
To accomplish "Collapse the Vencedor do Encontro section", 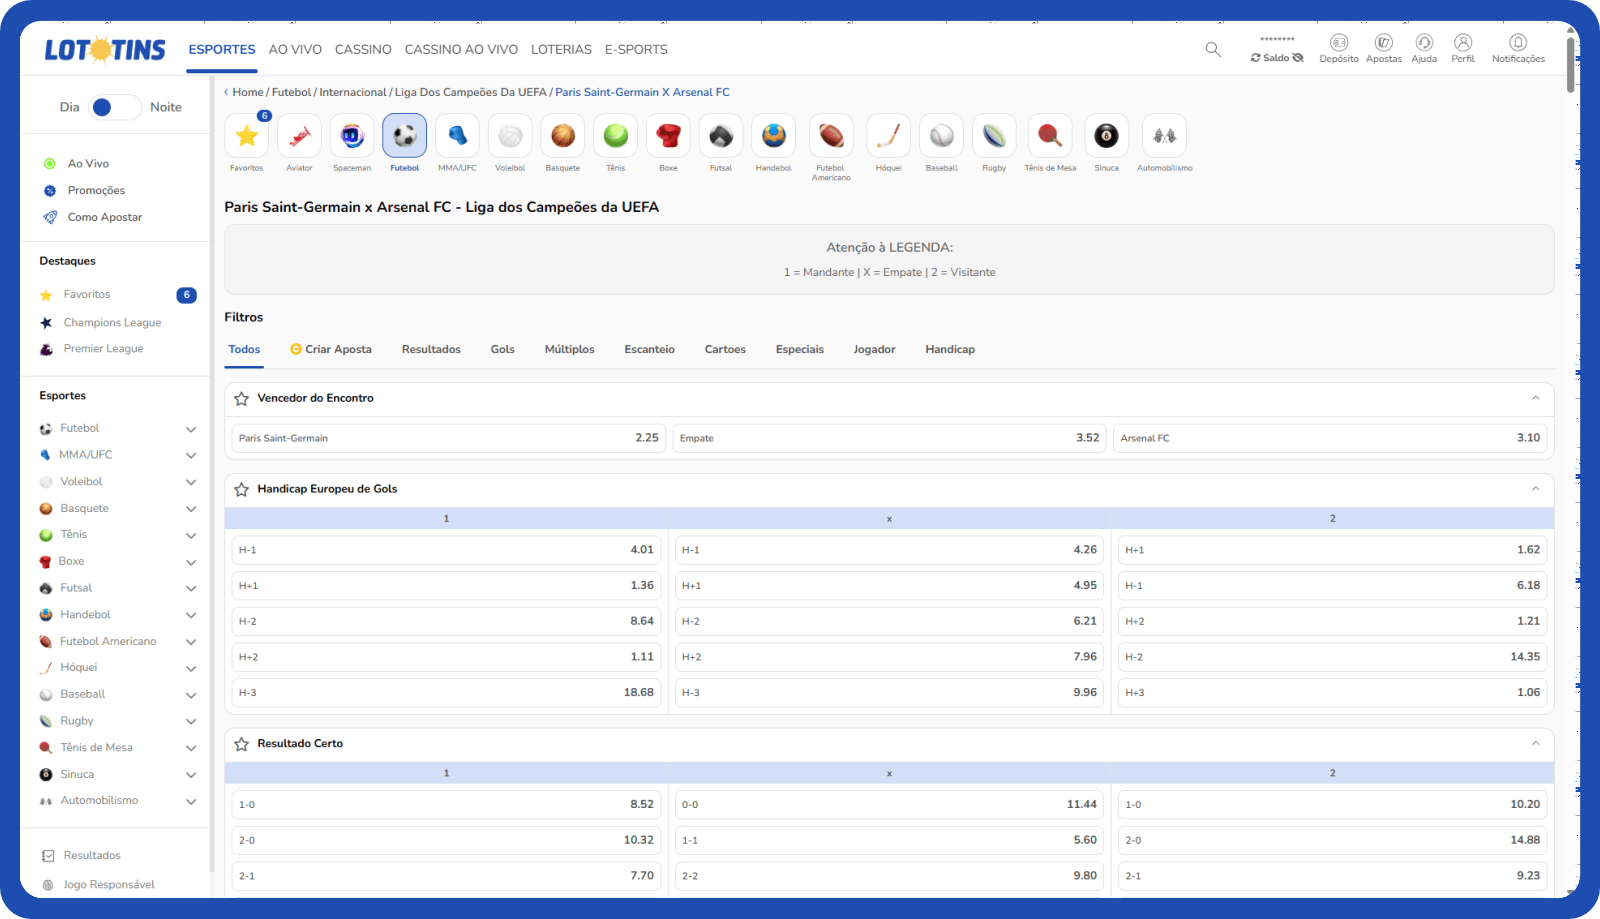I will coord(1535,398).
